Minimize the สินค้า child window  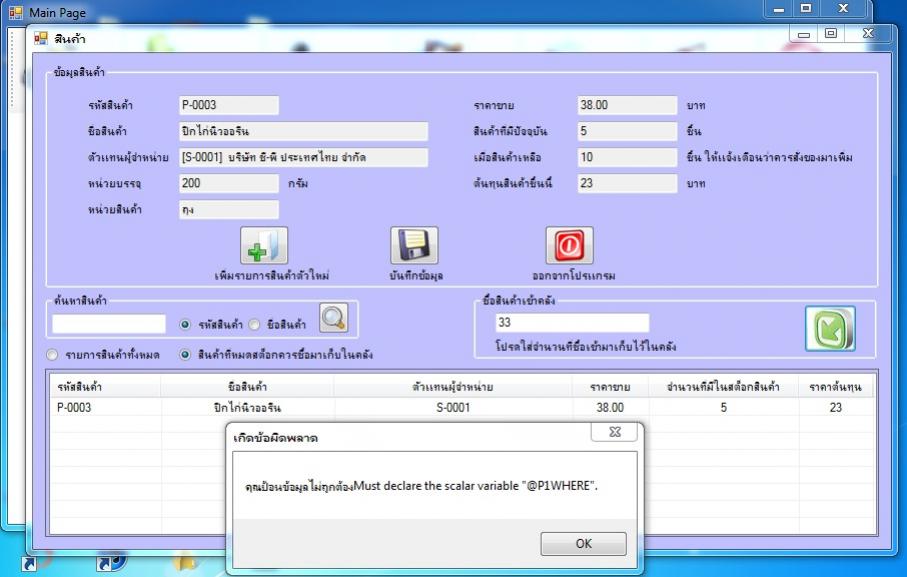point(803,34)
